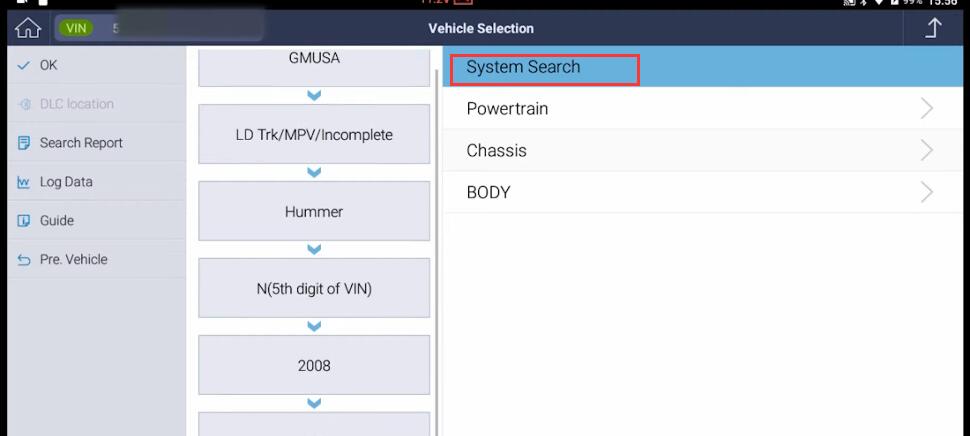970x436 pixels.
Task: Expand the Chassis chevron
Action: point(926,150)
